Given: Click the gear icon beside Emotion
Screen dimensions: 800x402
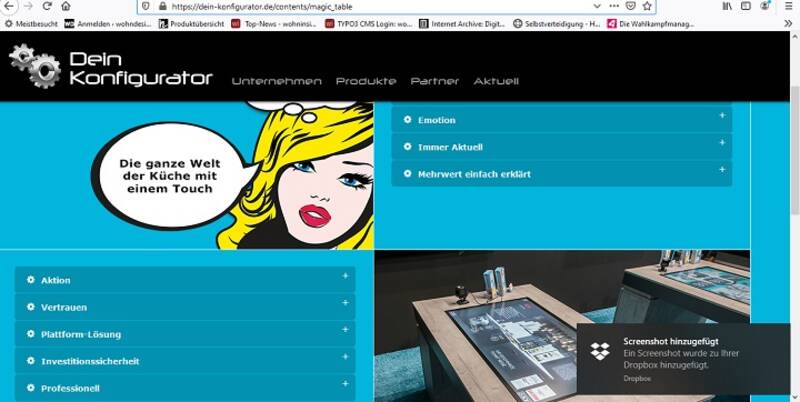Looking at the screenshot, I should pos(407,119).
